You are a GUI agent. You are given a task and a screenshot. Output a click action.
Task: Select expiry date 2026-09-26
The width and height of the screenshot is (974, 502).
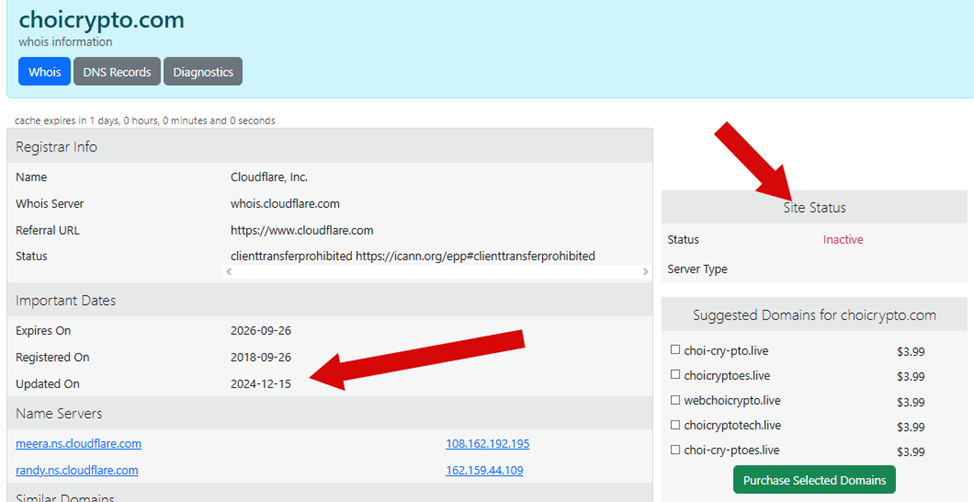click(261, 331)
